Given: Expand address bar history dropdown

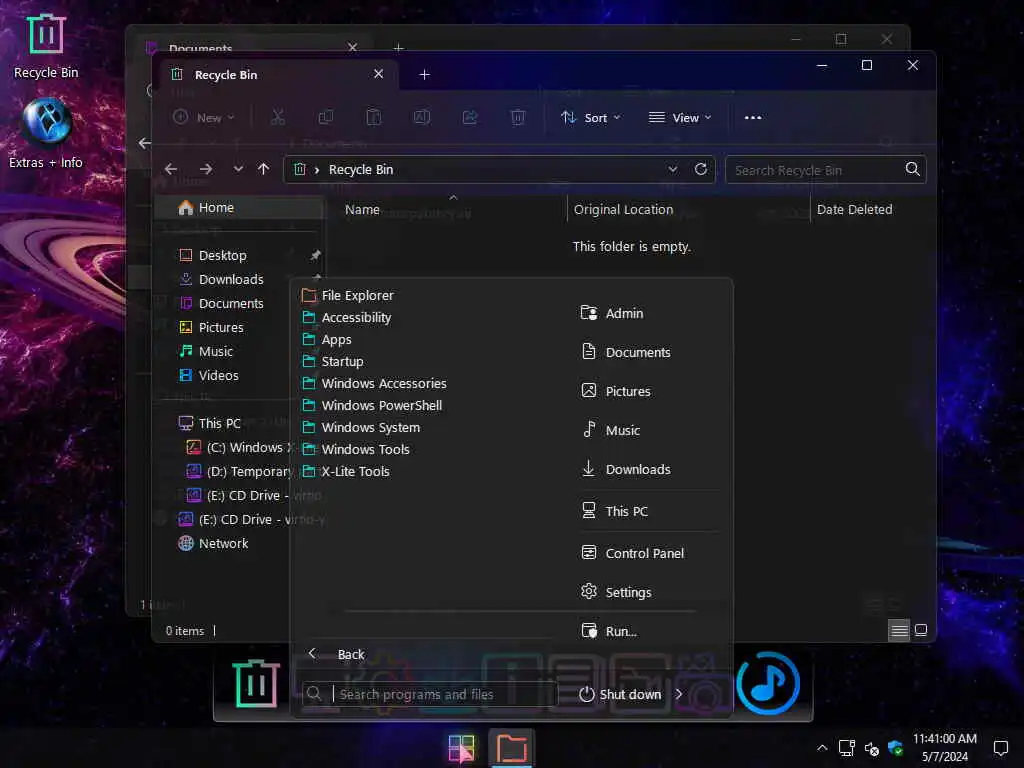Looking at the screenshot, I should pyautogui.click(x=673, y=169).
